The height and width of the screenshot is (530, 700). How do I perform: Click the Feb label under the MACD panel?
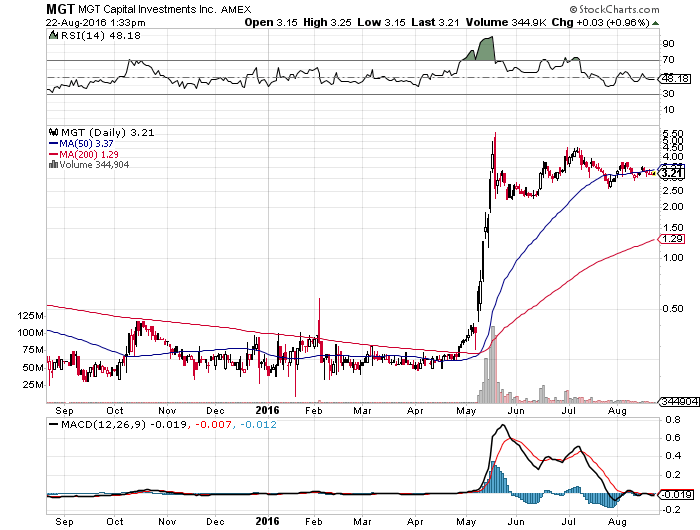314,522
